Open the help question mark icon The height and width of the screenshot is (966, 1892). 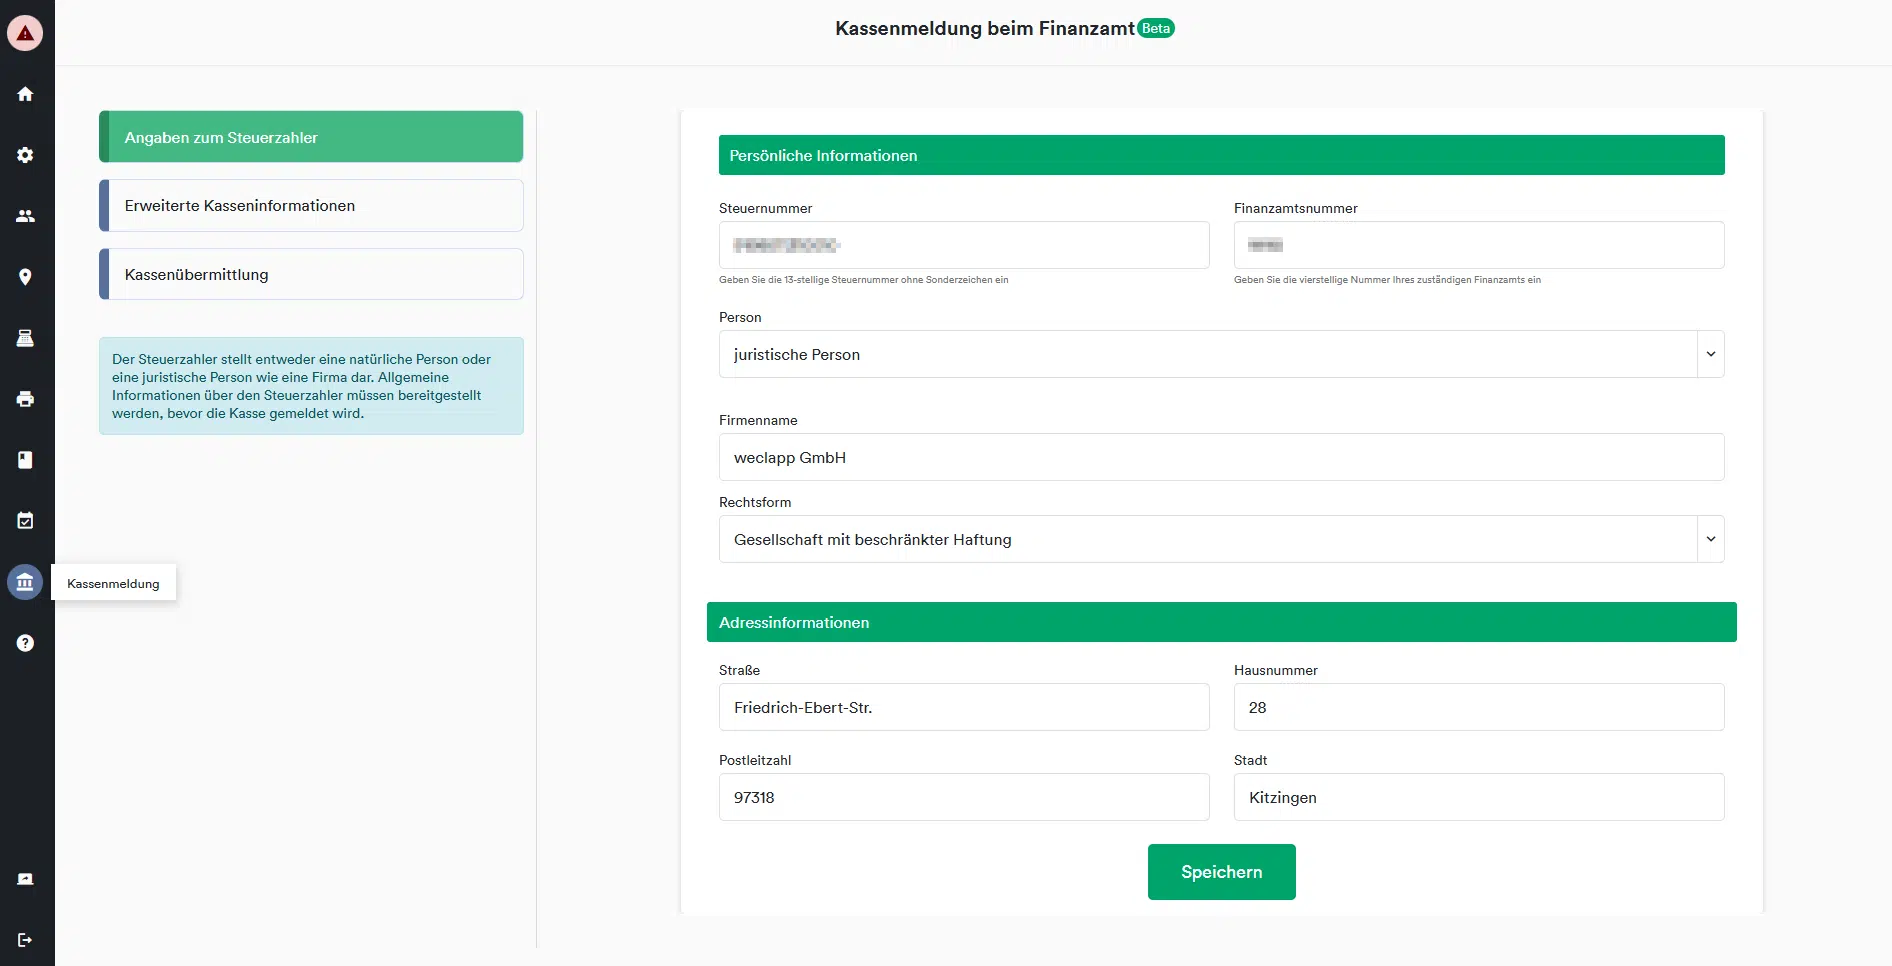tap(25, 643)
